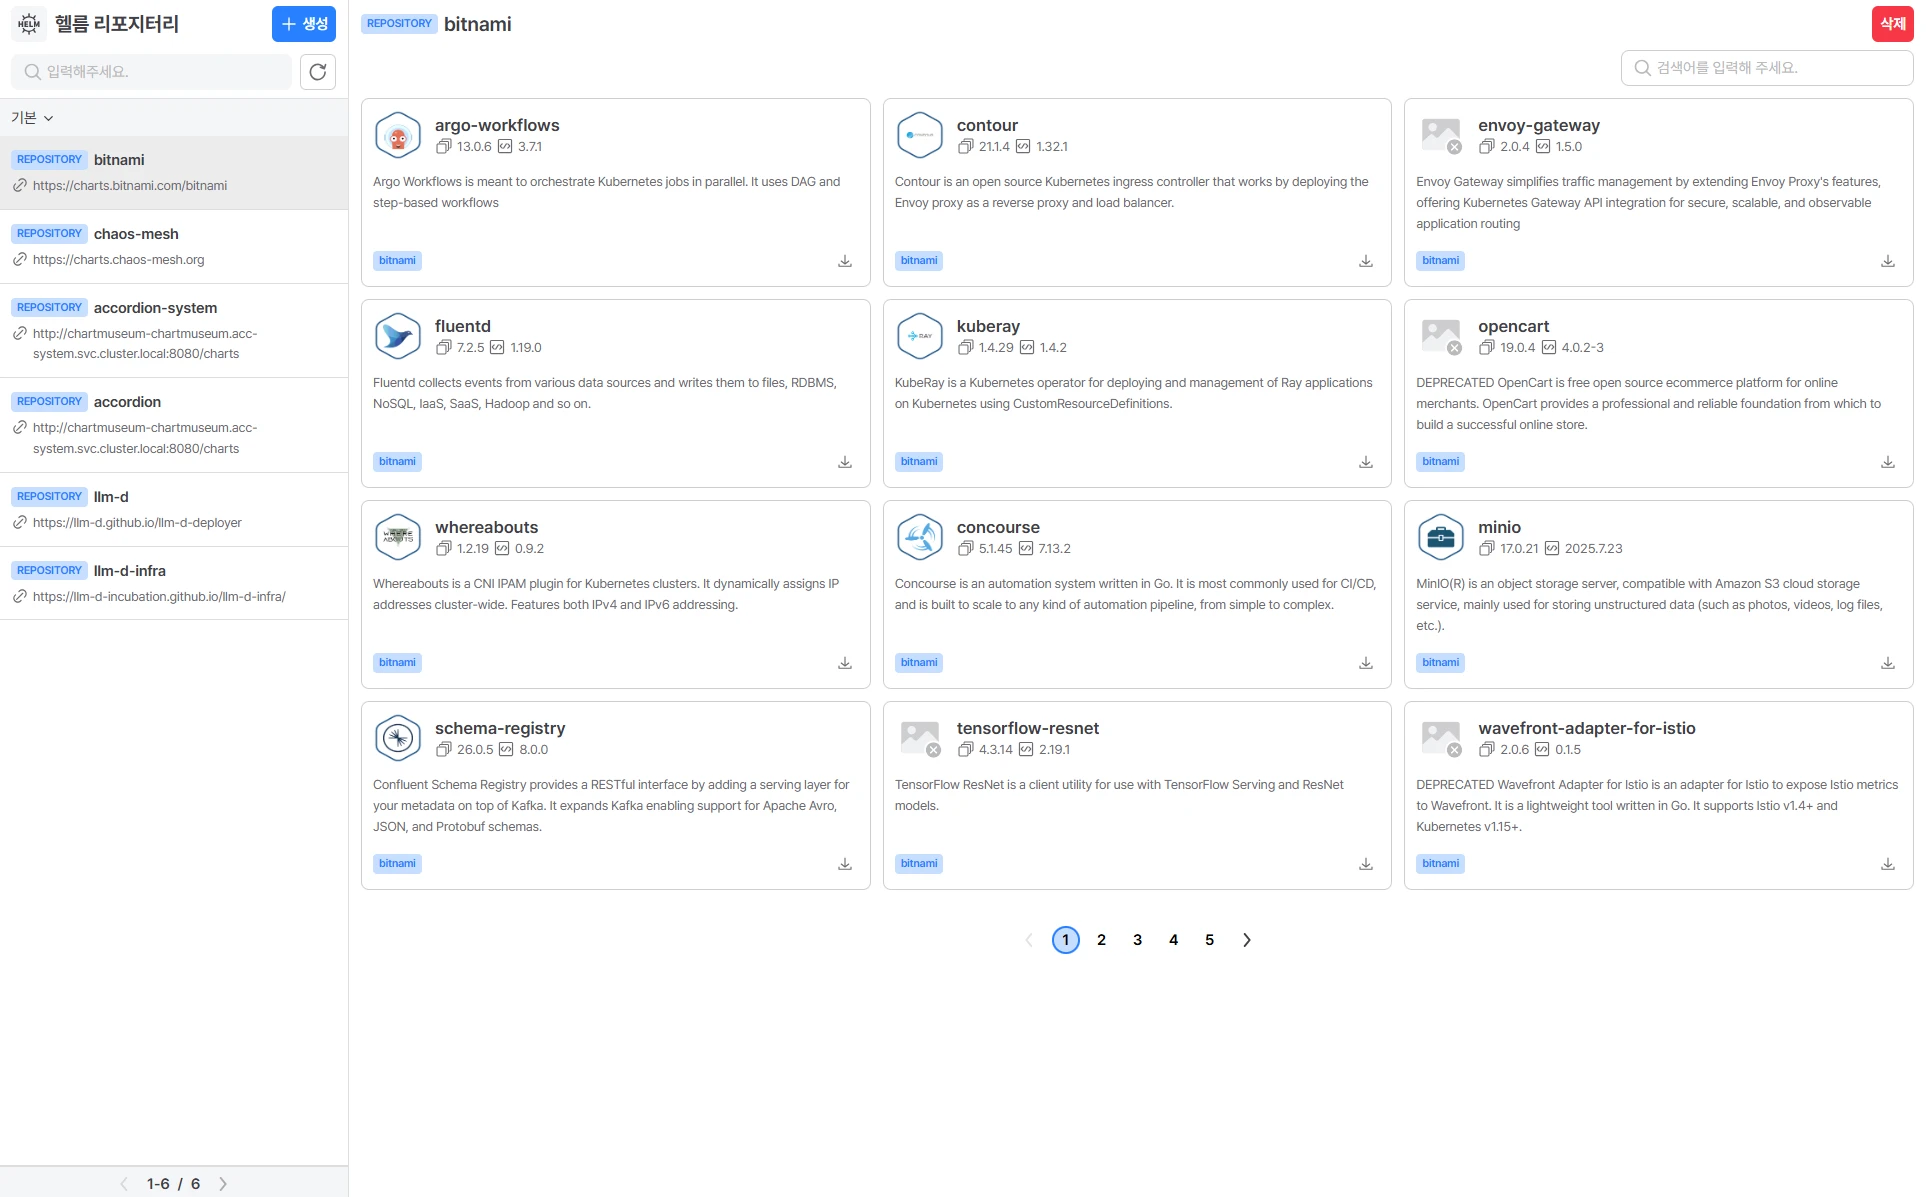Viewport: 1926px width, 1197px height.
Task: Focus the chart search field
Action: [x=1767, y=68]
